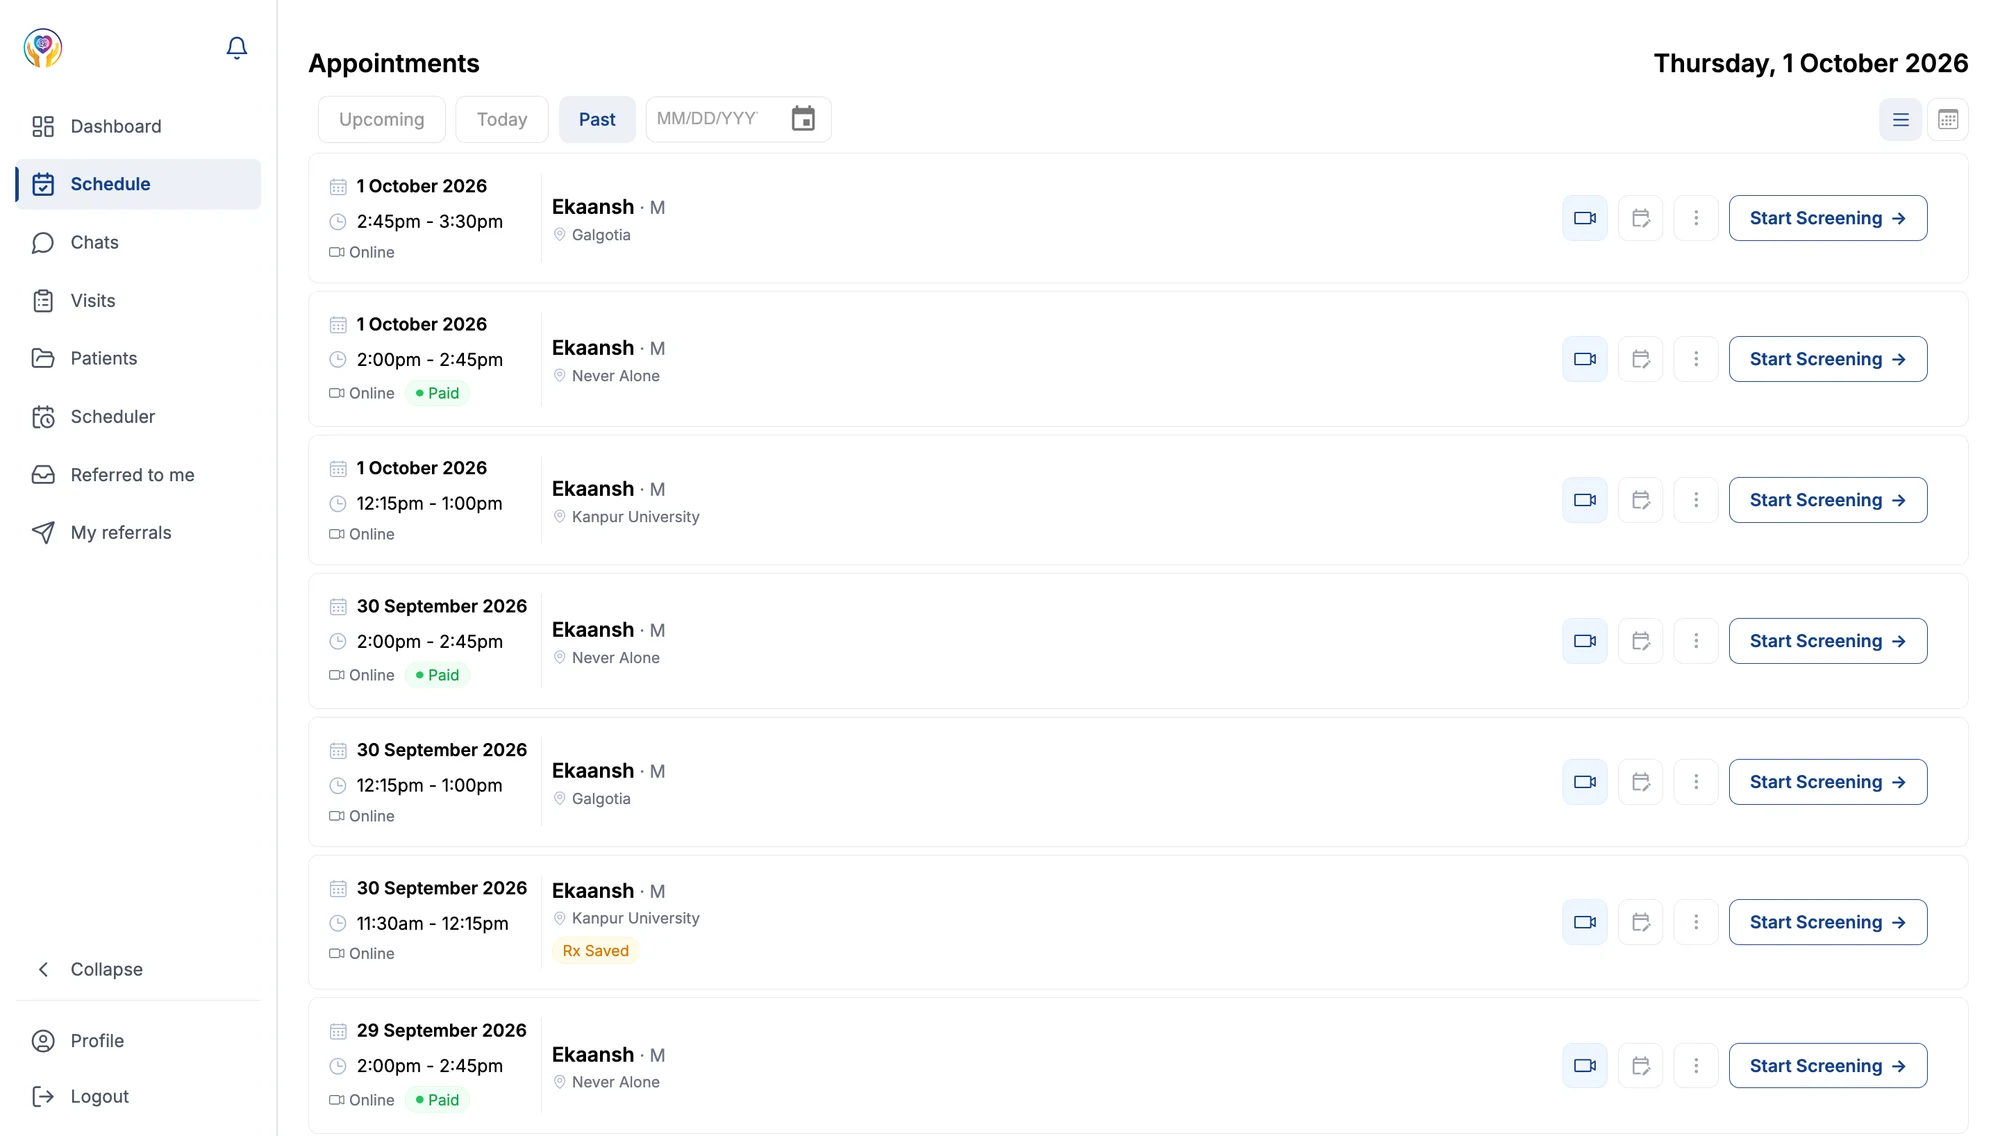
Task: Open more options for 30 September 2:00pm appointment
Action: point(1696,641)
